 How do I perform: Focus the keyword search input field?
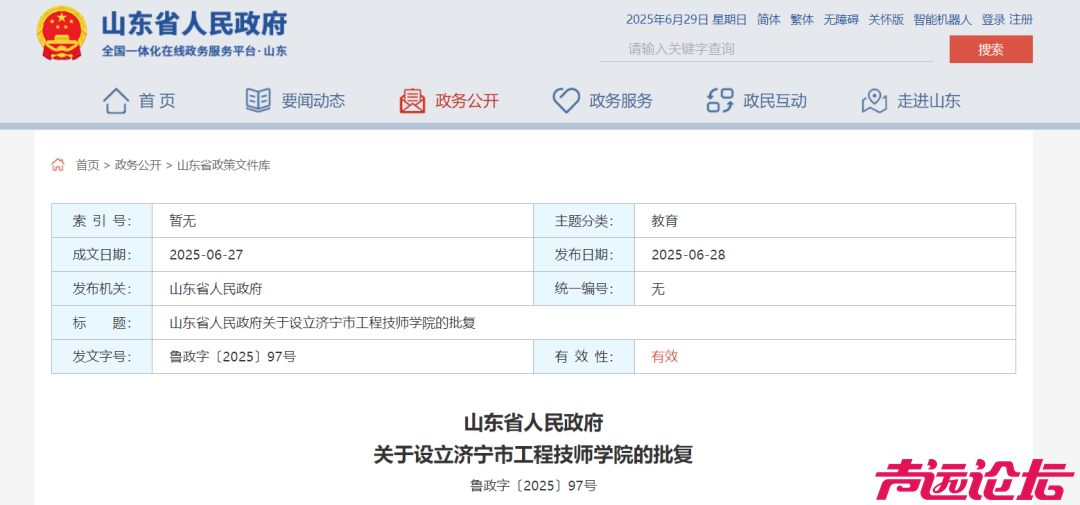[766, 49]
